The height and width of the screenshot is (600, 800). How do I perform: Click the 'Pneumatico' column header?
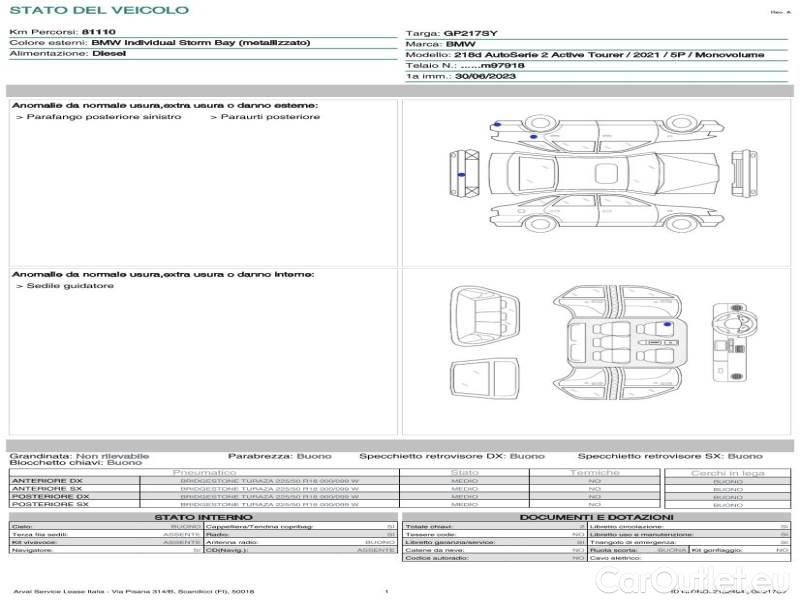(205, 472)
